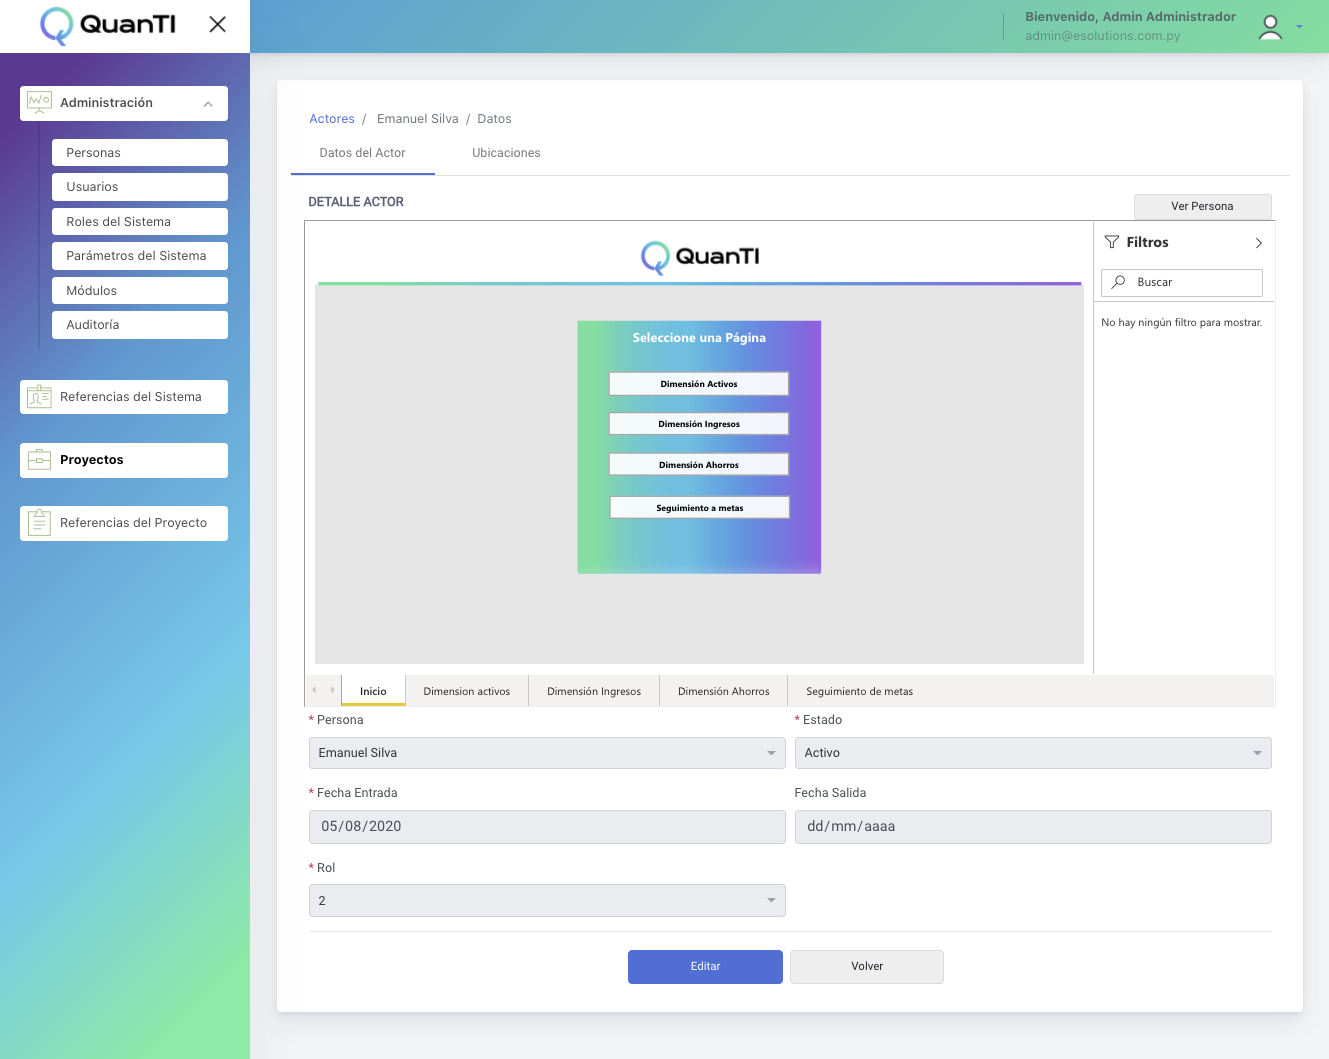Click 'Bienvenido, Admin Administrador' text
1329x1059 pixels.
tap(1130, 17)
